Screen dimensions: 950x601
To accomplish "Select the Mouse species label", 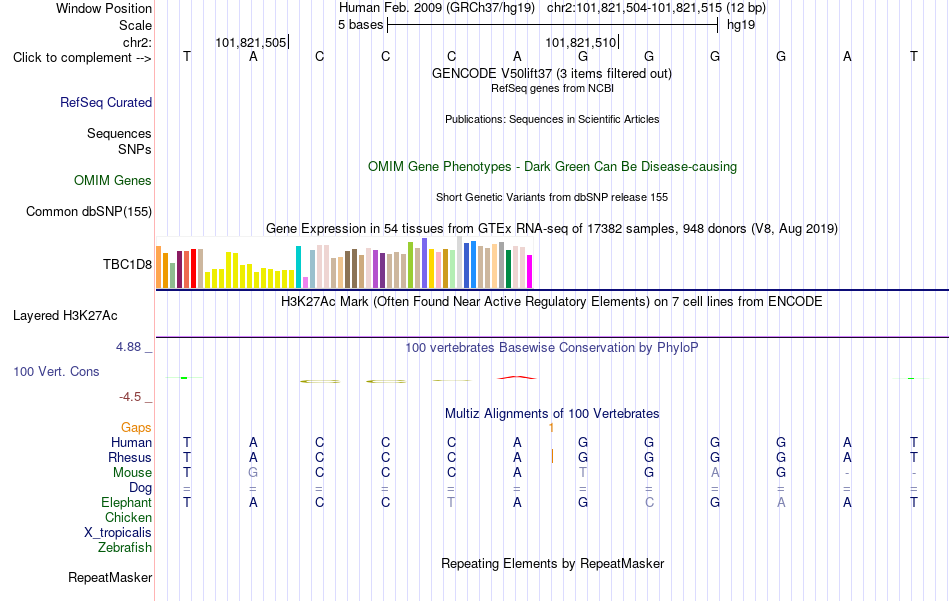I will click(x=133, y=473).
